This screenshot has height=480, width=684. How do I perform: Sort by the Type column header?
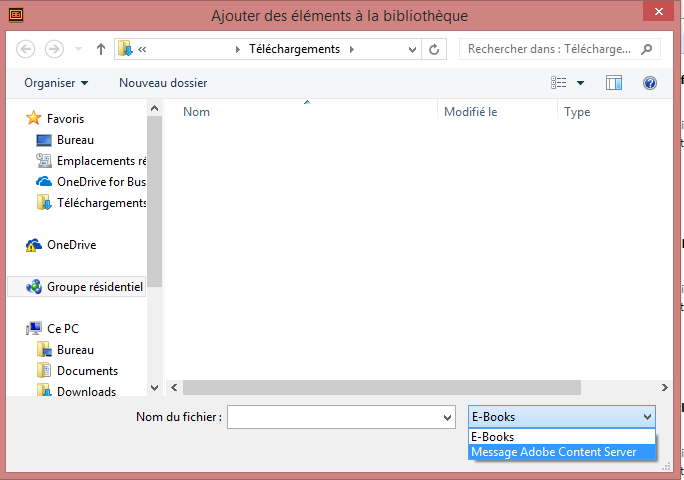tap(577, 112)
